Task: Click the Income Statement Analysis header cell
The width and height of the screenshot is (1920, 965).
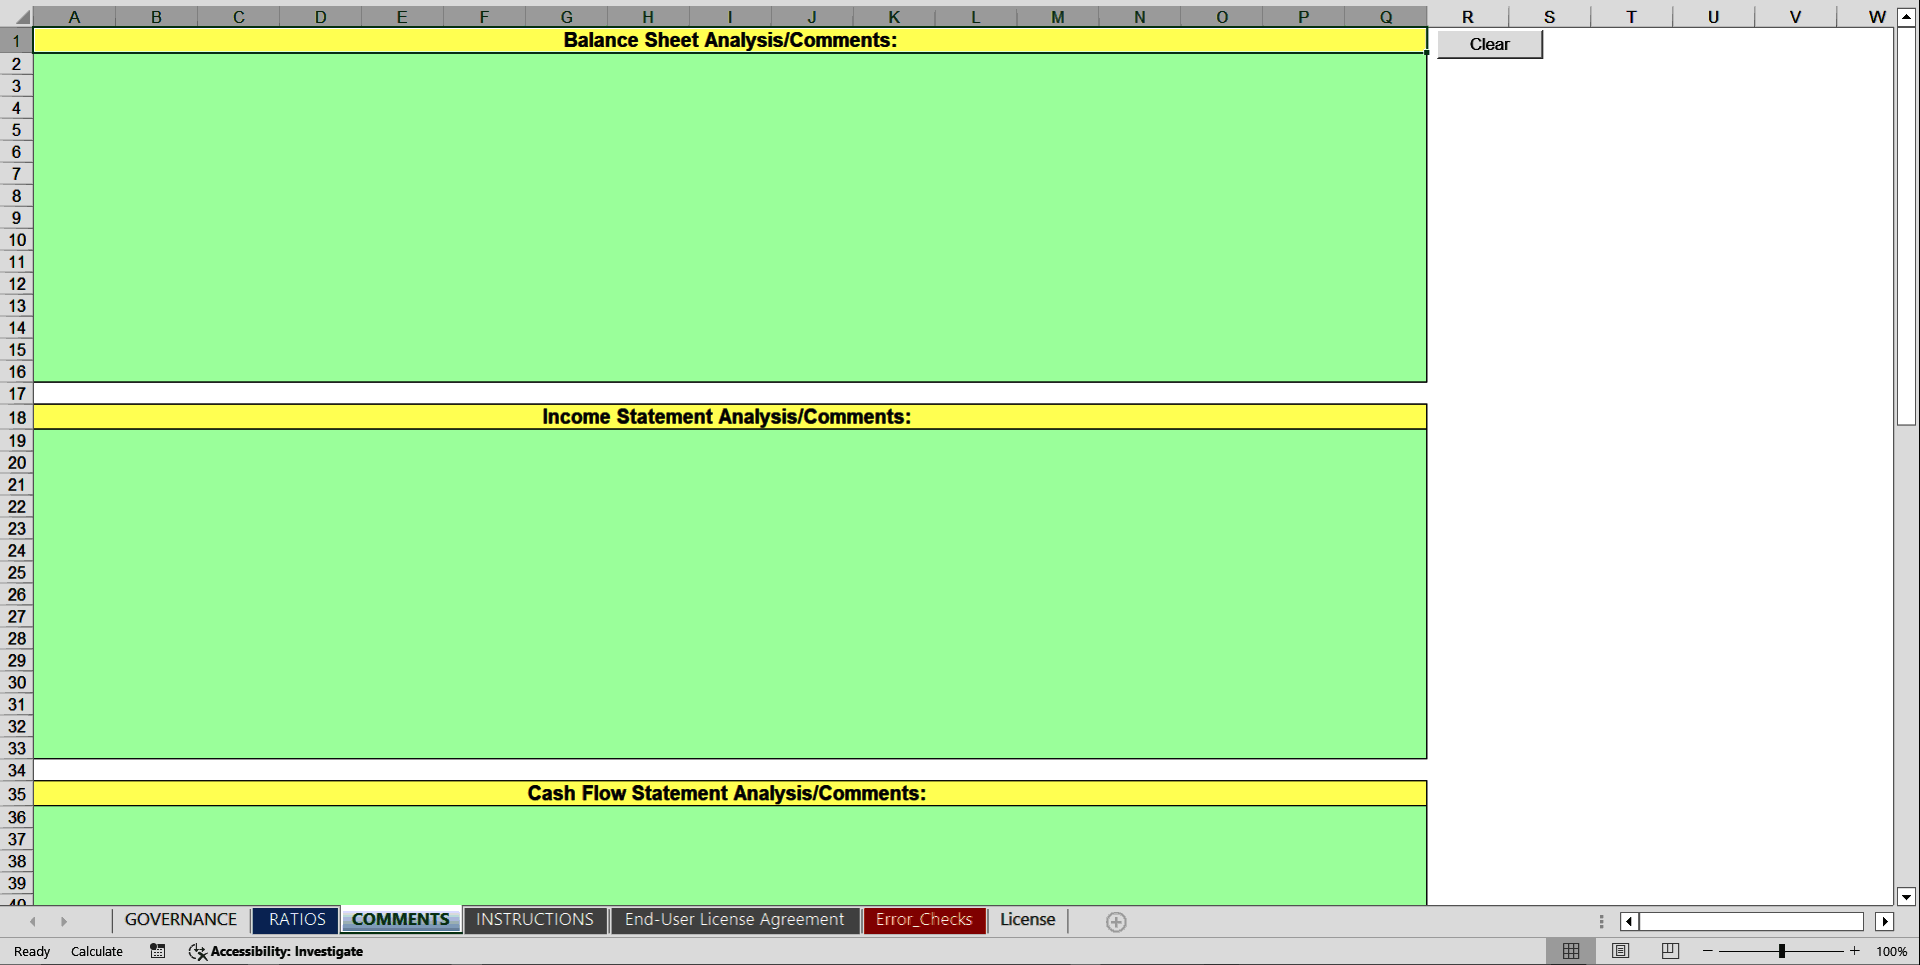Action: [x=727, y=417]
